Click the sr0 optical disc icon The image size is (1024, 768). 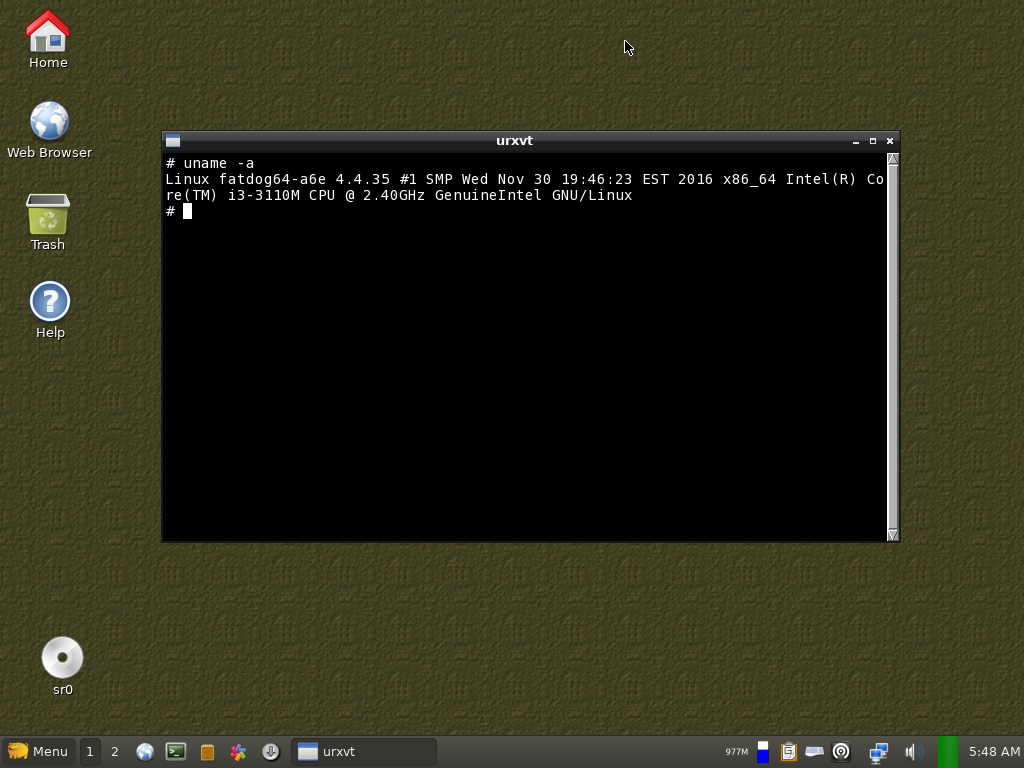62,658
